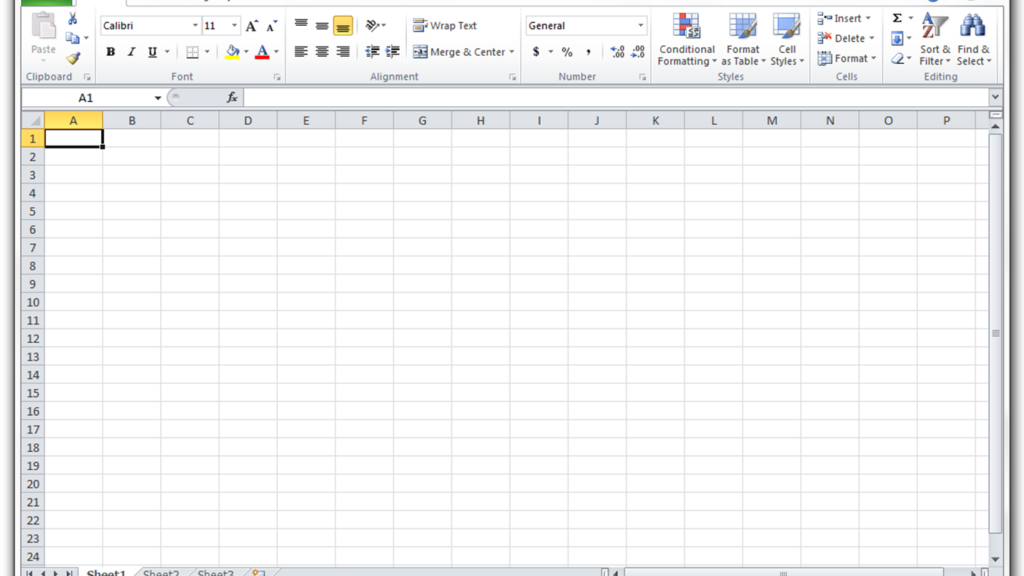Click the Cut (scissors) icon
1024x576 pixels.
point(72,18)
